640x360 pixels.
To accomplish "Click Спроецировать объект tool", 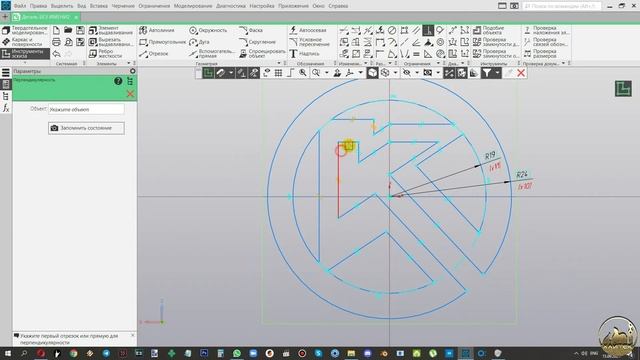I will click(x=262, y=53).
